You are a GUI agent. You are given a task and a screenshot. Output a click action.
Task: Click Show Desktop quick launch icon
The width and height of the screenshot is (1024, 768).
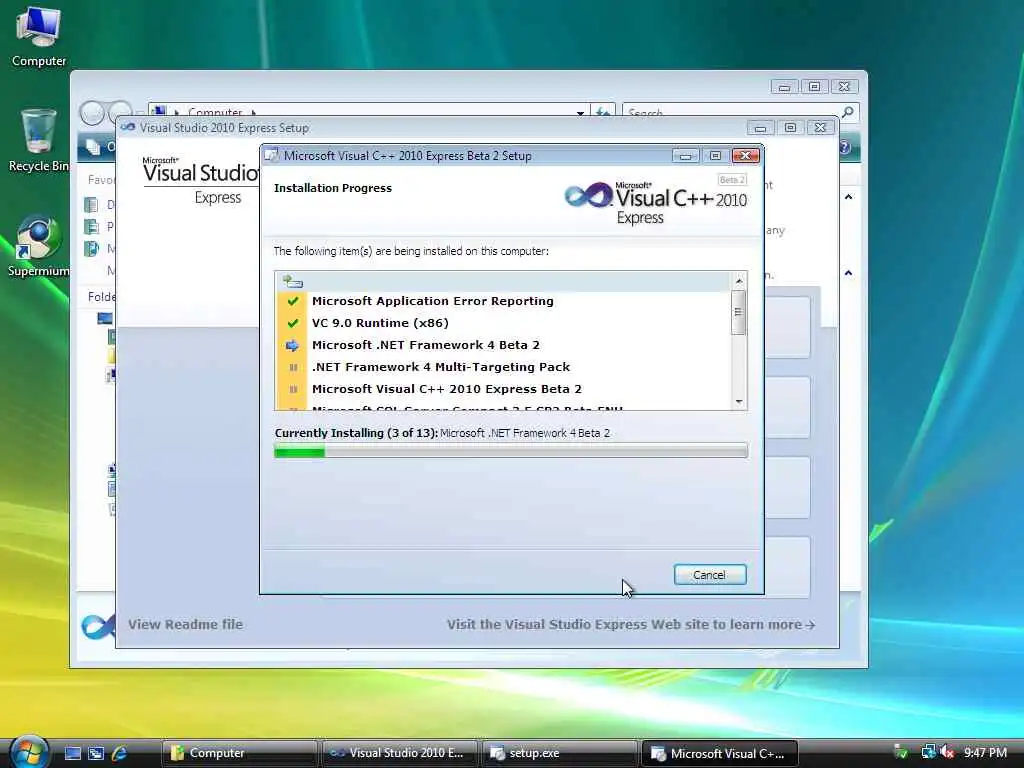[x=72, y=753]
